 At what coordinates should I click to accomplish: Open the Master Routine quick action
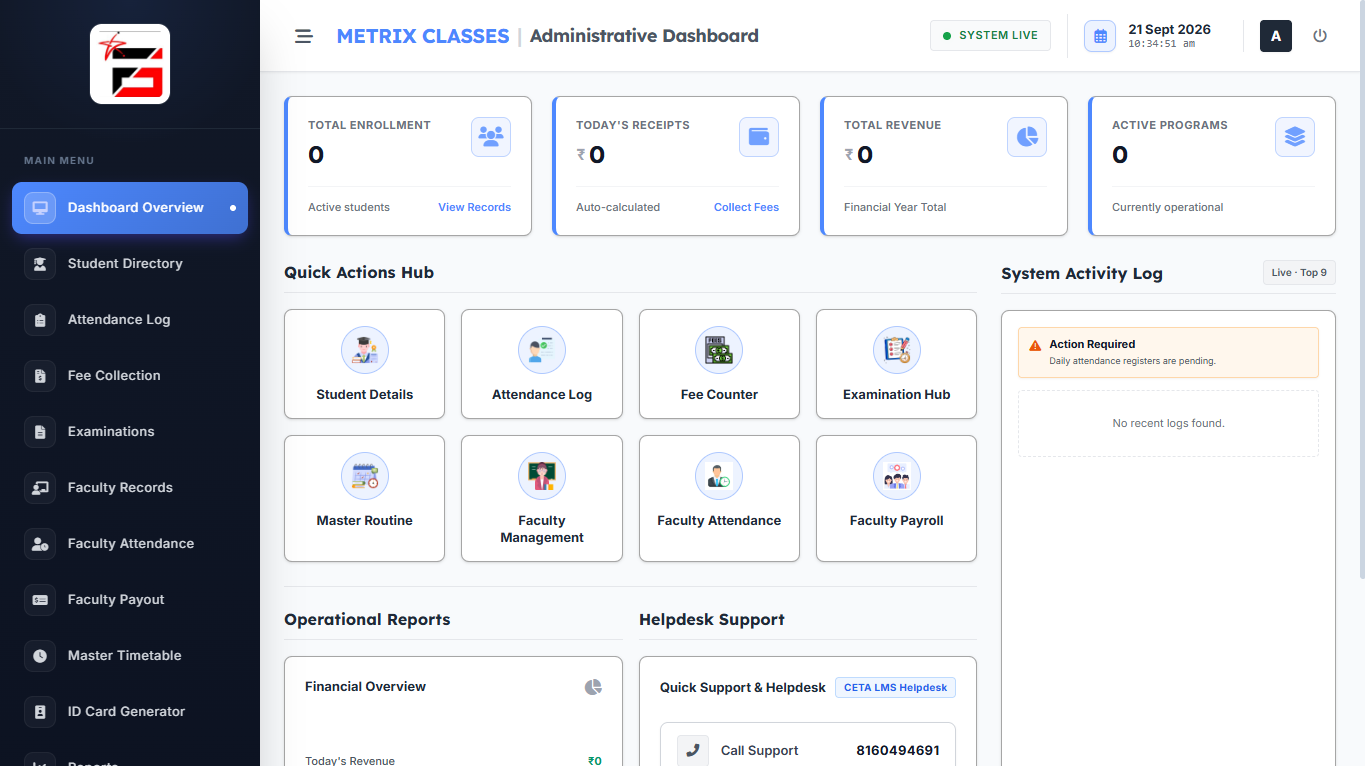(x=364, y=498)
